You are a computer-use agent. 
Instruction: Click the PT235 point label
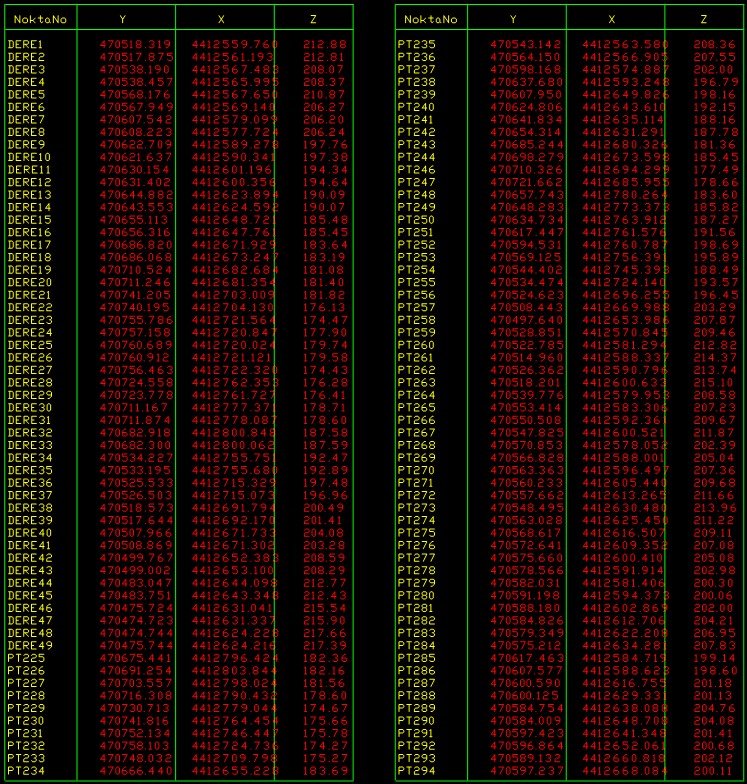(x=416, y=45)
